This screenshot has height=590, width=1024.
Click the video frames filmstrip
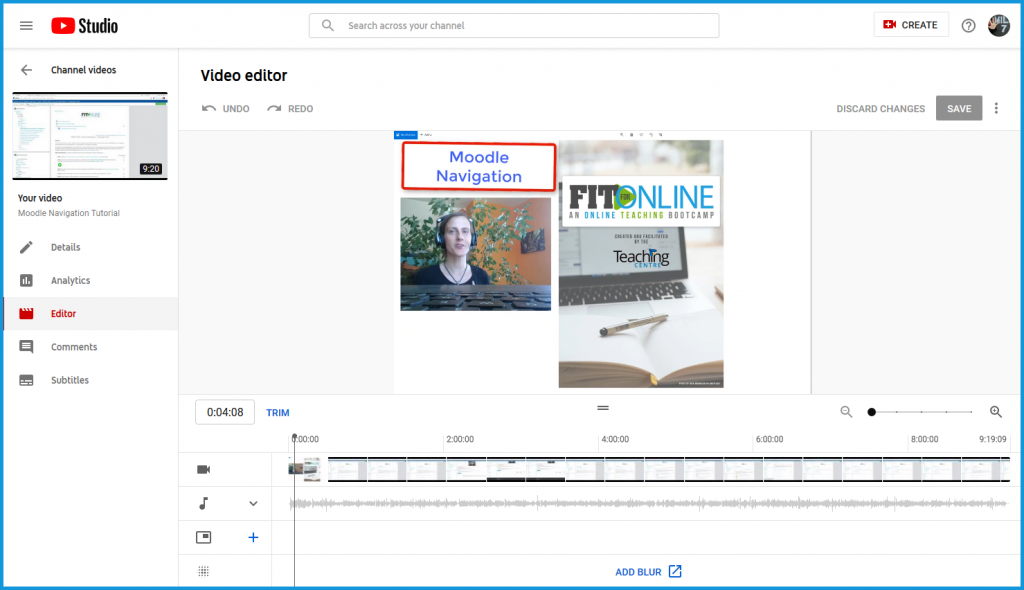tap(649, 469)
